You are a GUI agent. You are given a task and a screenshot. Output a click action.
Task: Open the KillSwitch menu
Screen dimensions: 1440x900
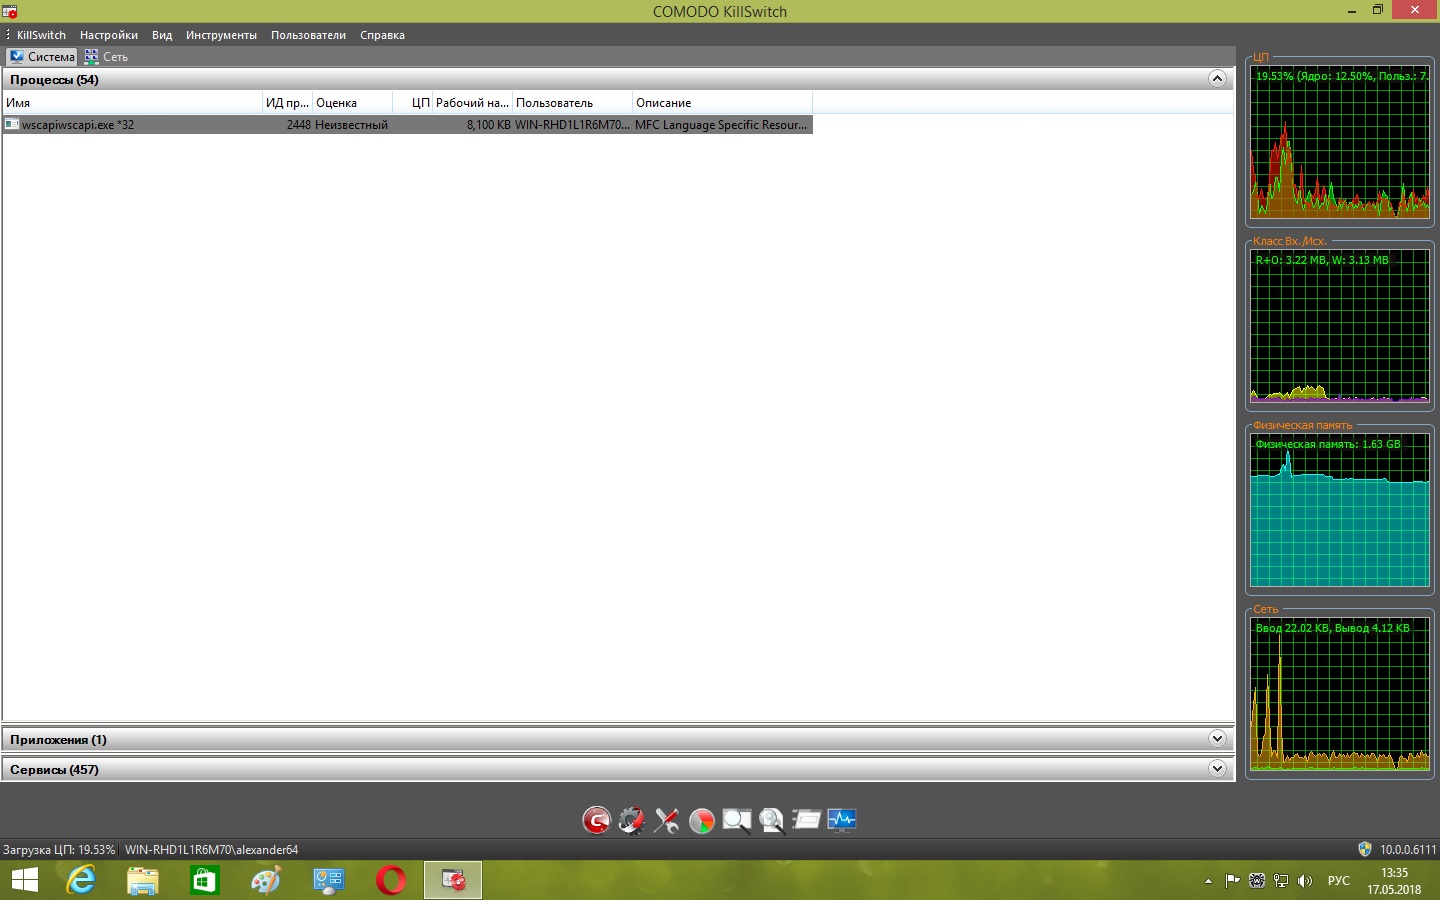tap(41, 35)
